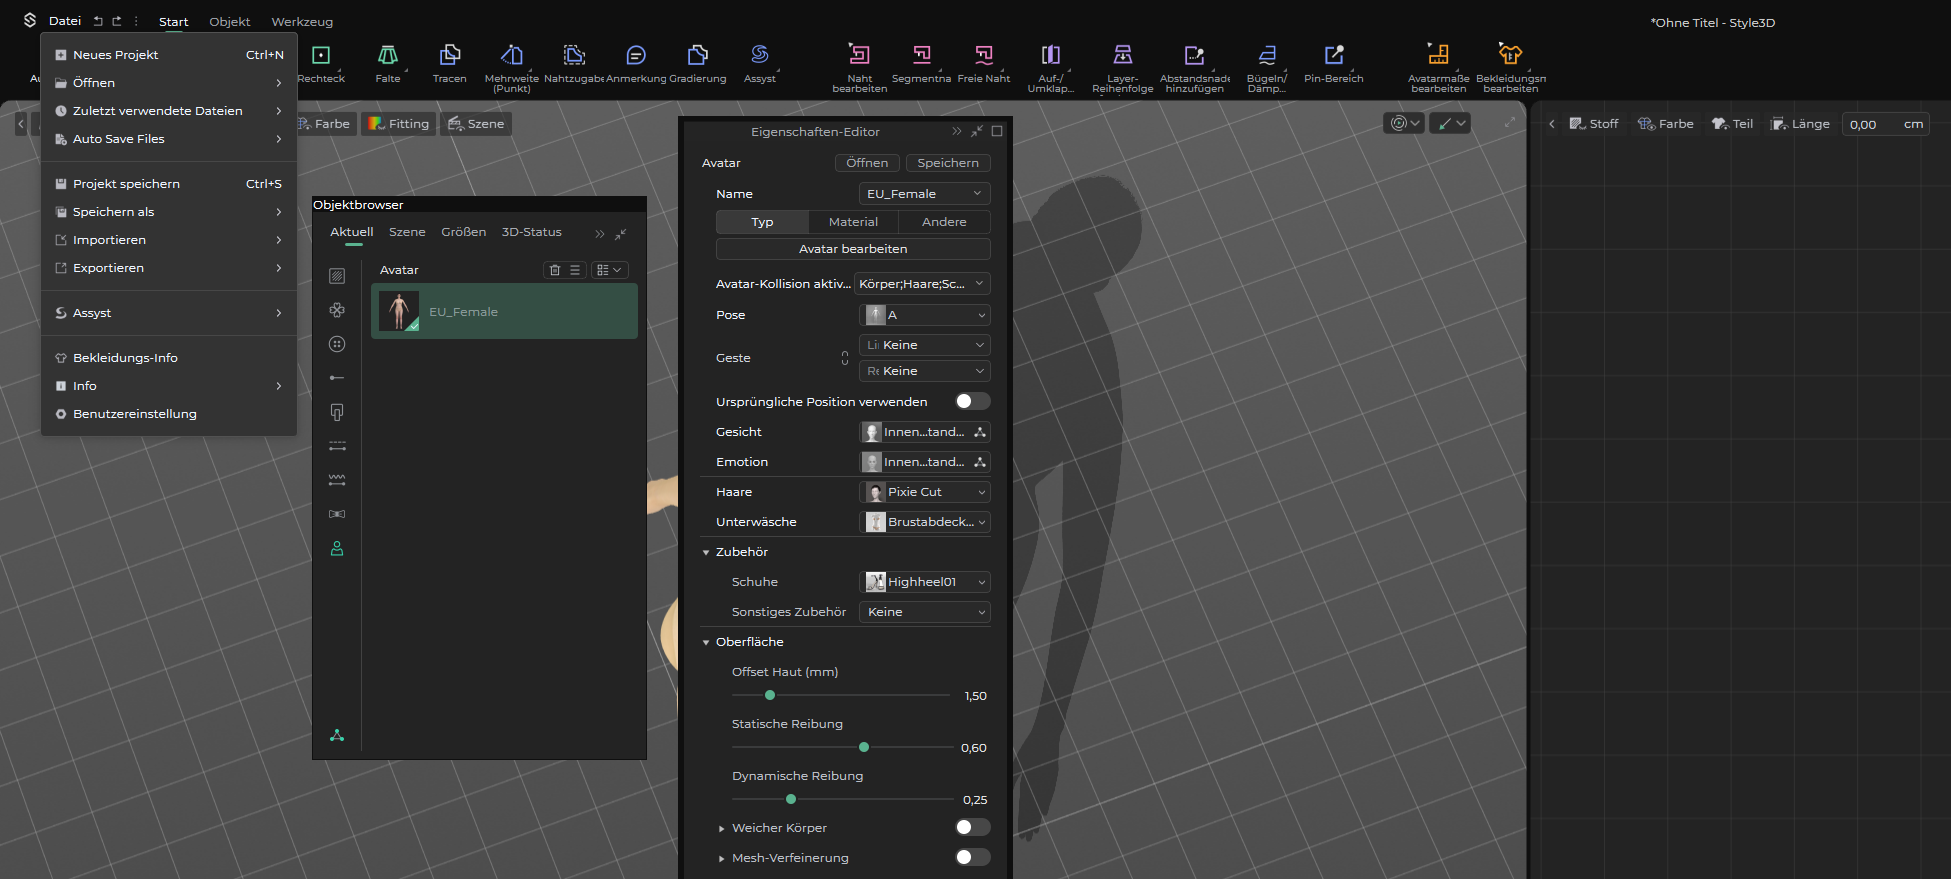
Task: Choose the Mehrweite (Punkt) tool
Action: coord(512,67)
